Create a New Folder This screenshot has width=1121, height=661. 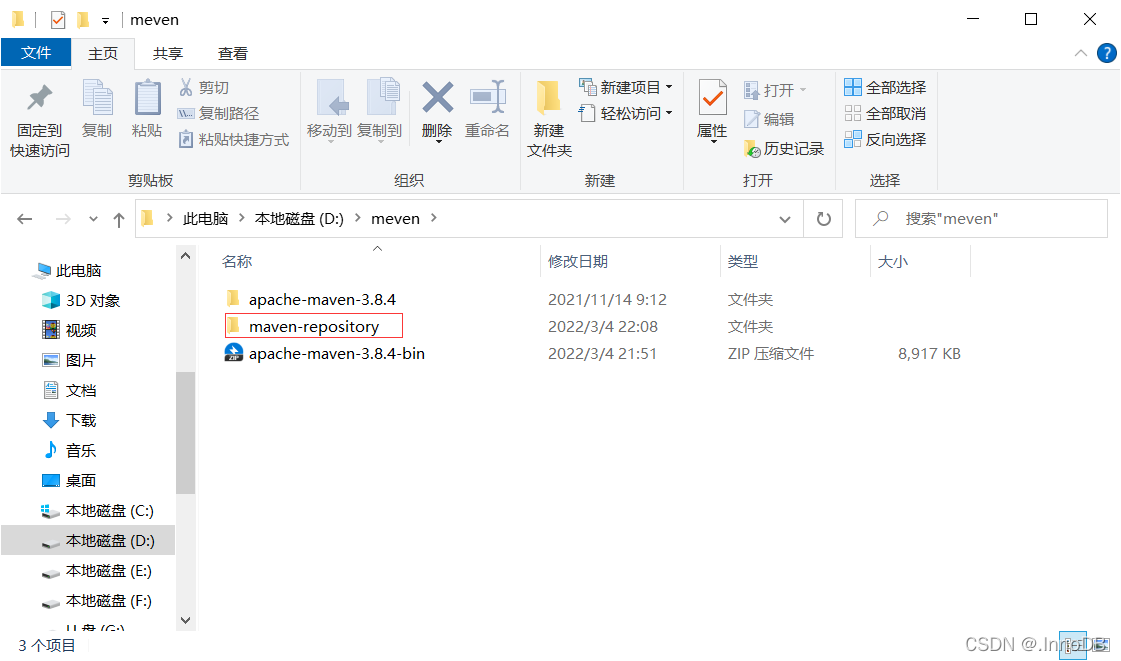tap(549, 119)
